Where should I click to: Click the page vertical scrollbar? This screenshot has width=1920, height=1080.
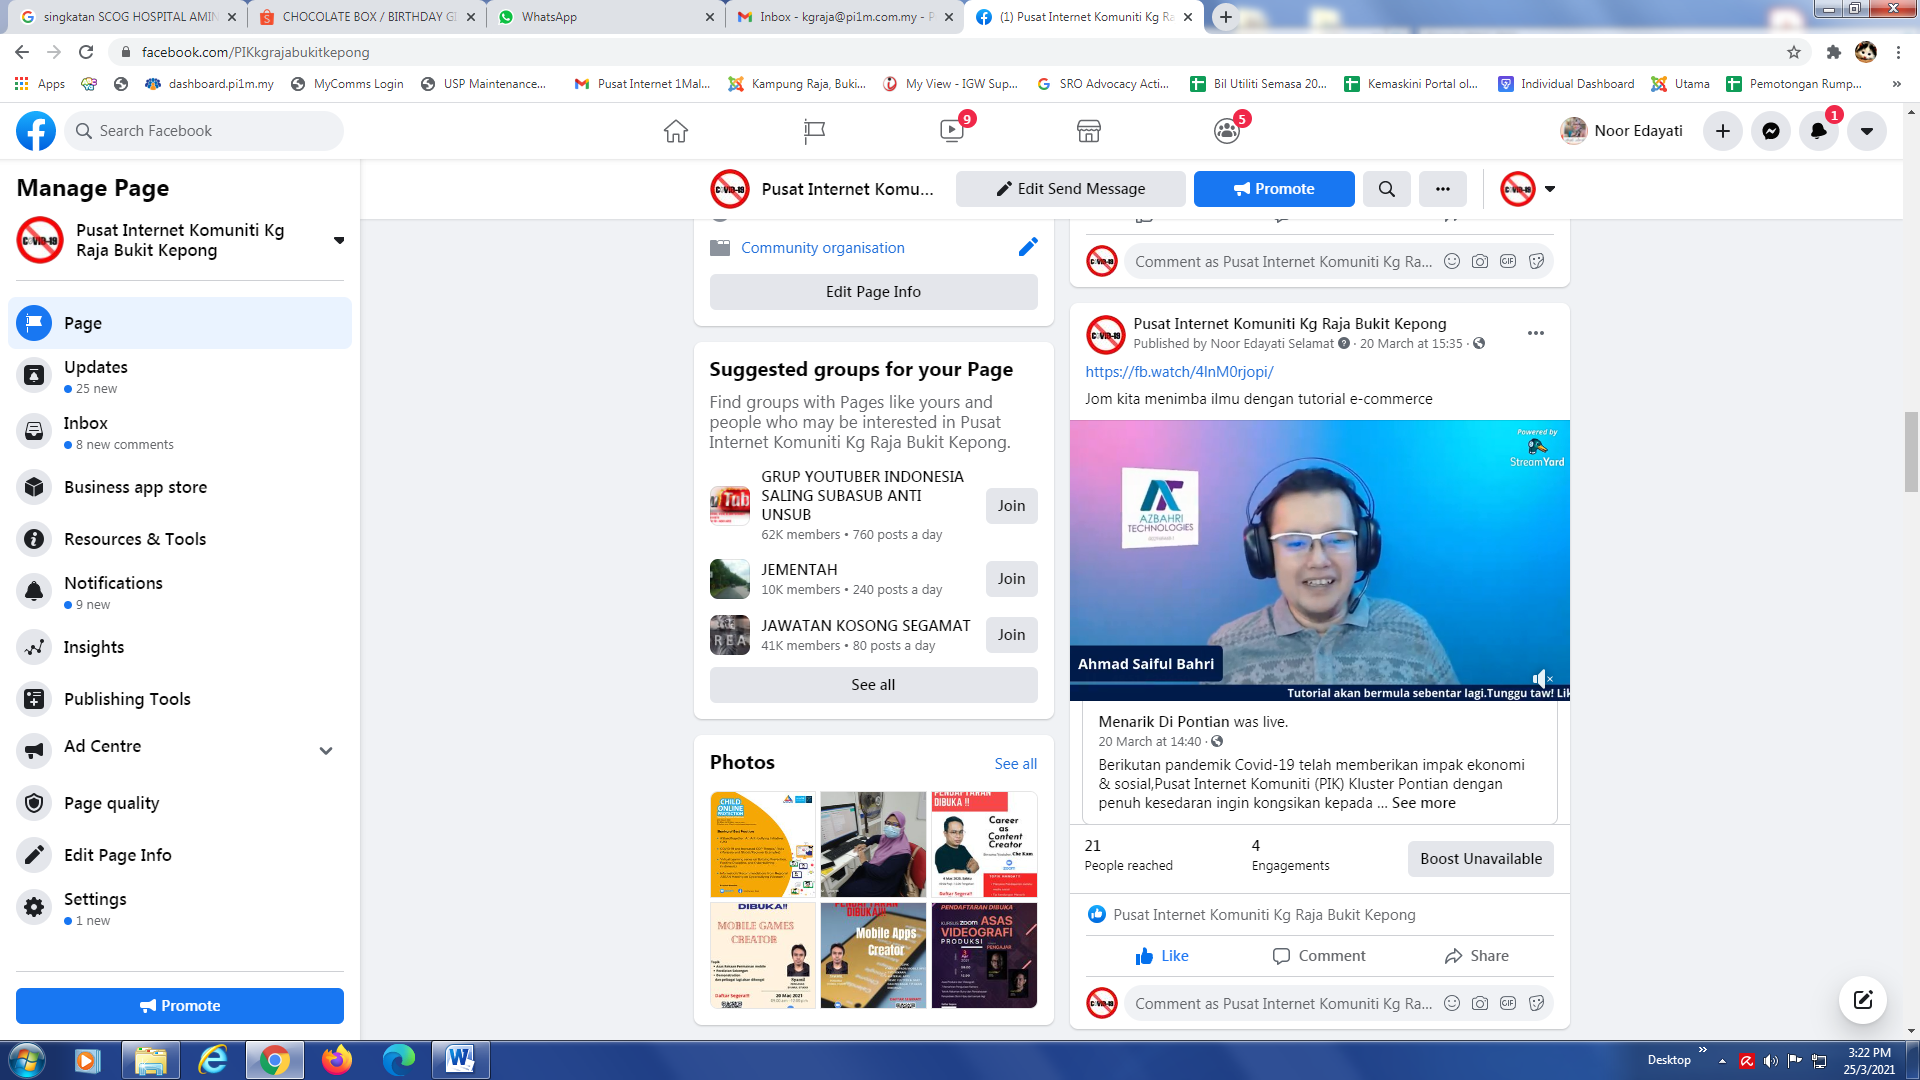1911,450
